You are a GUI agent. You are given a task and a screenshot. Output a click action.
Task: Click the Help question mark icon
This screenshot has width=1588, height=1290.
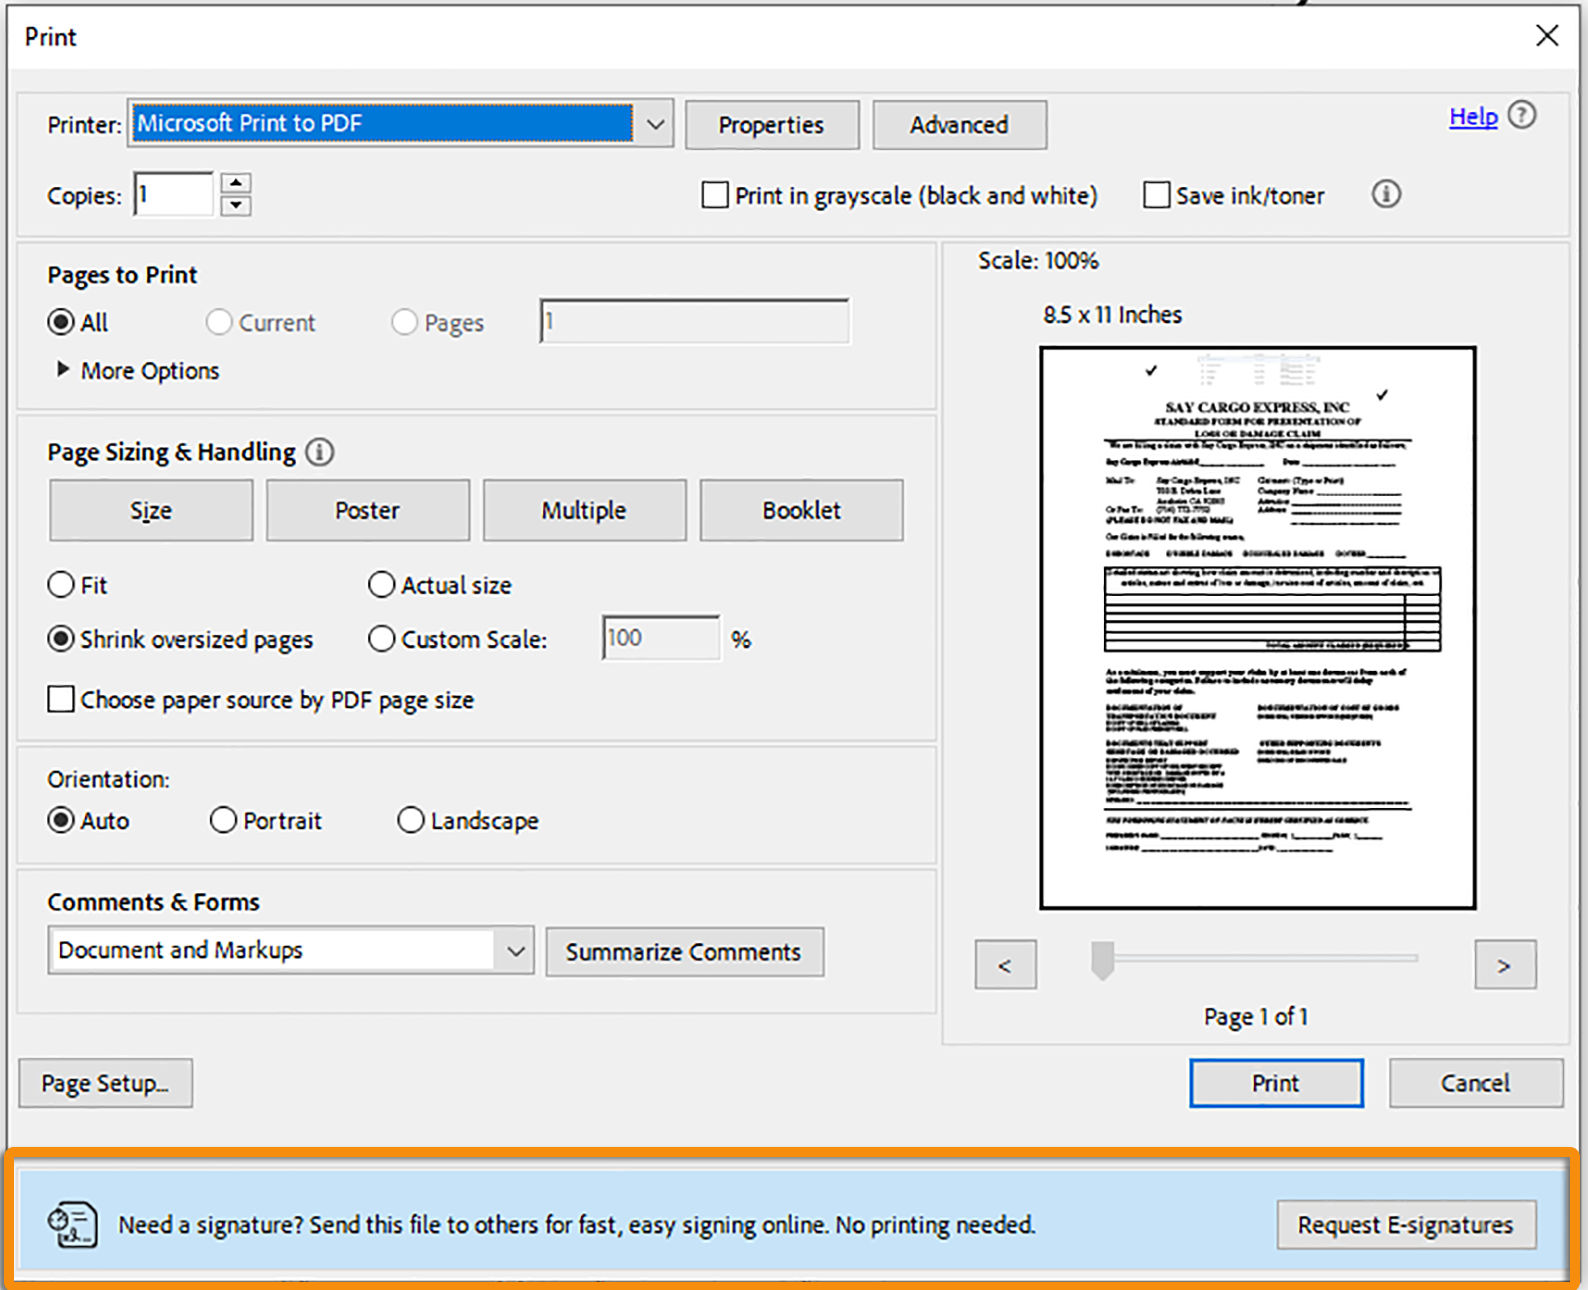1521,116
